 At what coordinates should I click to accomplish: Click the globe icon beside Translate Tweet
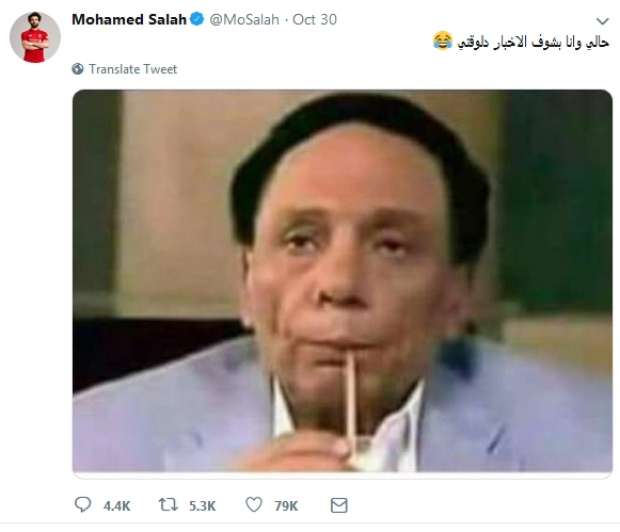(78, 69)
